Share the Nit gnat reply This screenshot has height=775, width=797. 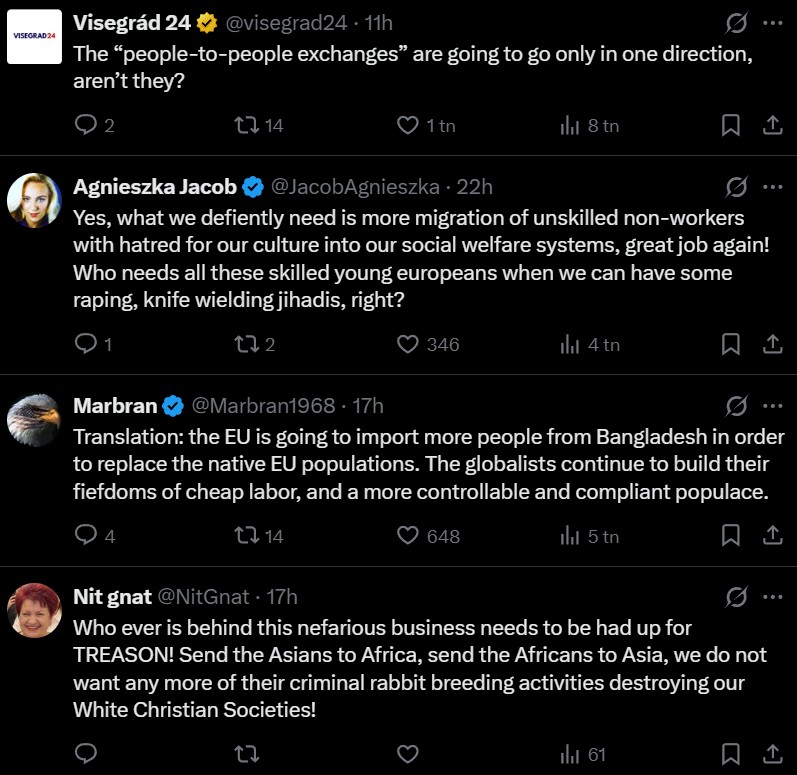click(x=772, y=753)
